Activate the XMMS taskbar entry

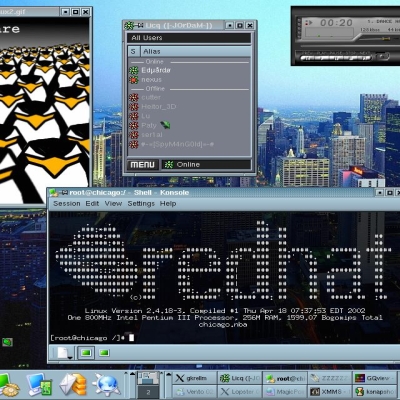point(330,392)
